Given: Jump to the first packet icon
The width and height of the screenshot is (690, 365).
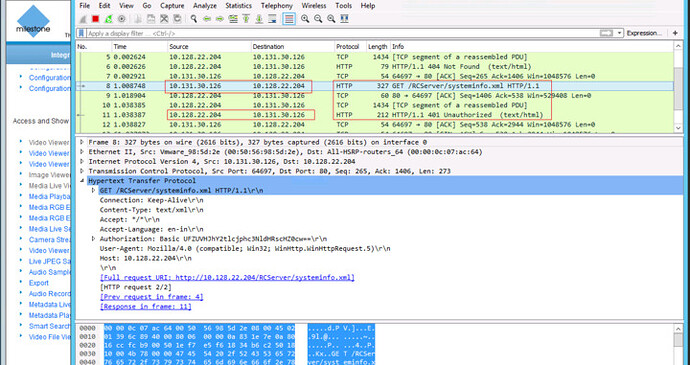Looking at the screenshot, I should pyautogui.click(x=246, y=19).
